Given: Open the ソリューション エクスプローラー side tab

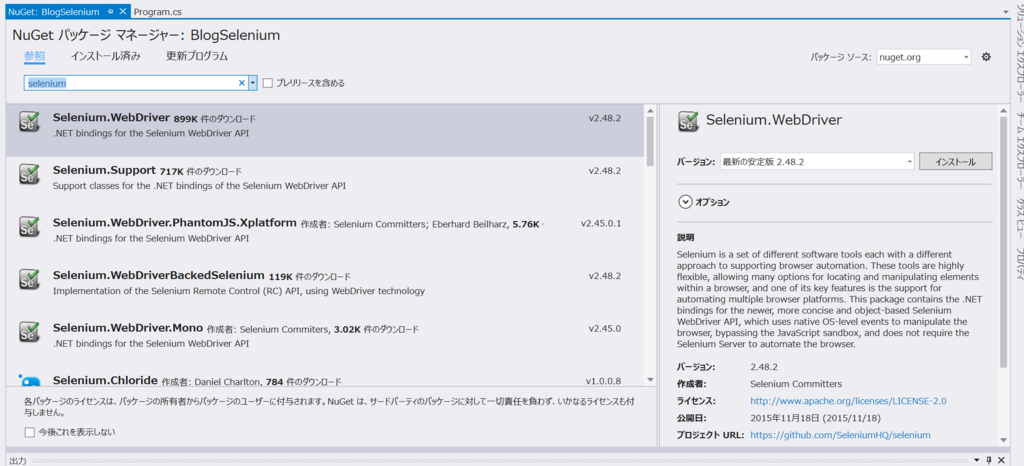Looking at the screenshot, I should tap(1017, 54).
